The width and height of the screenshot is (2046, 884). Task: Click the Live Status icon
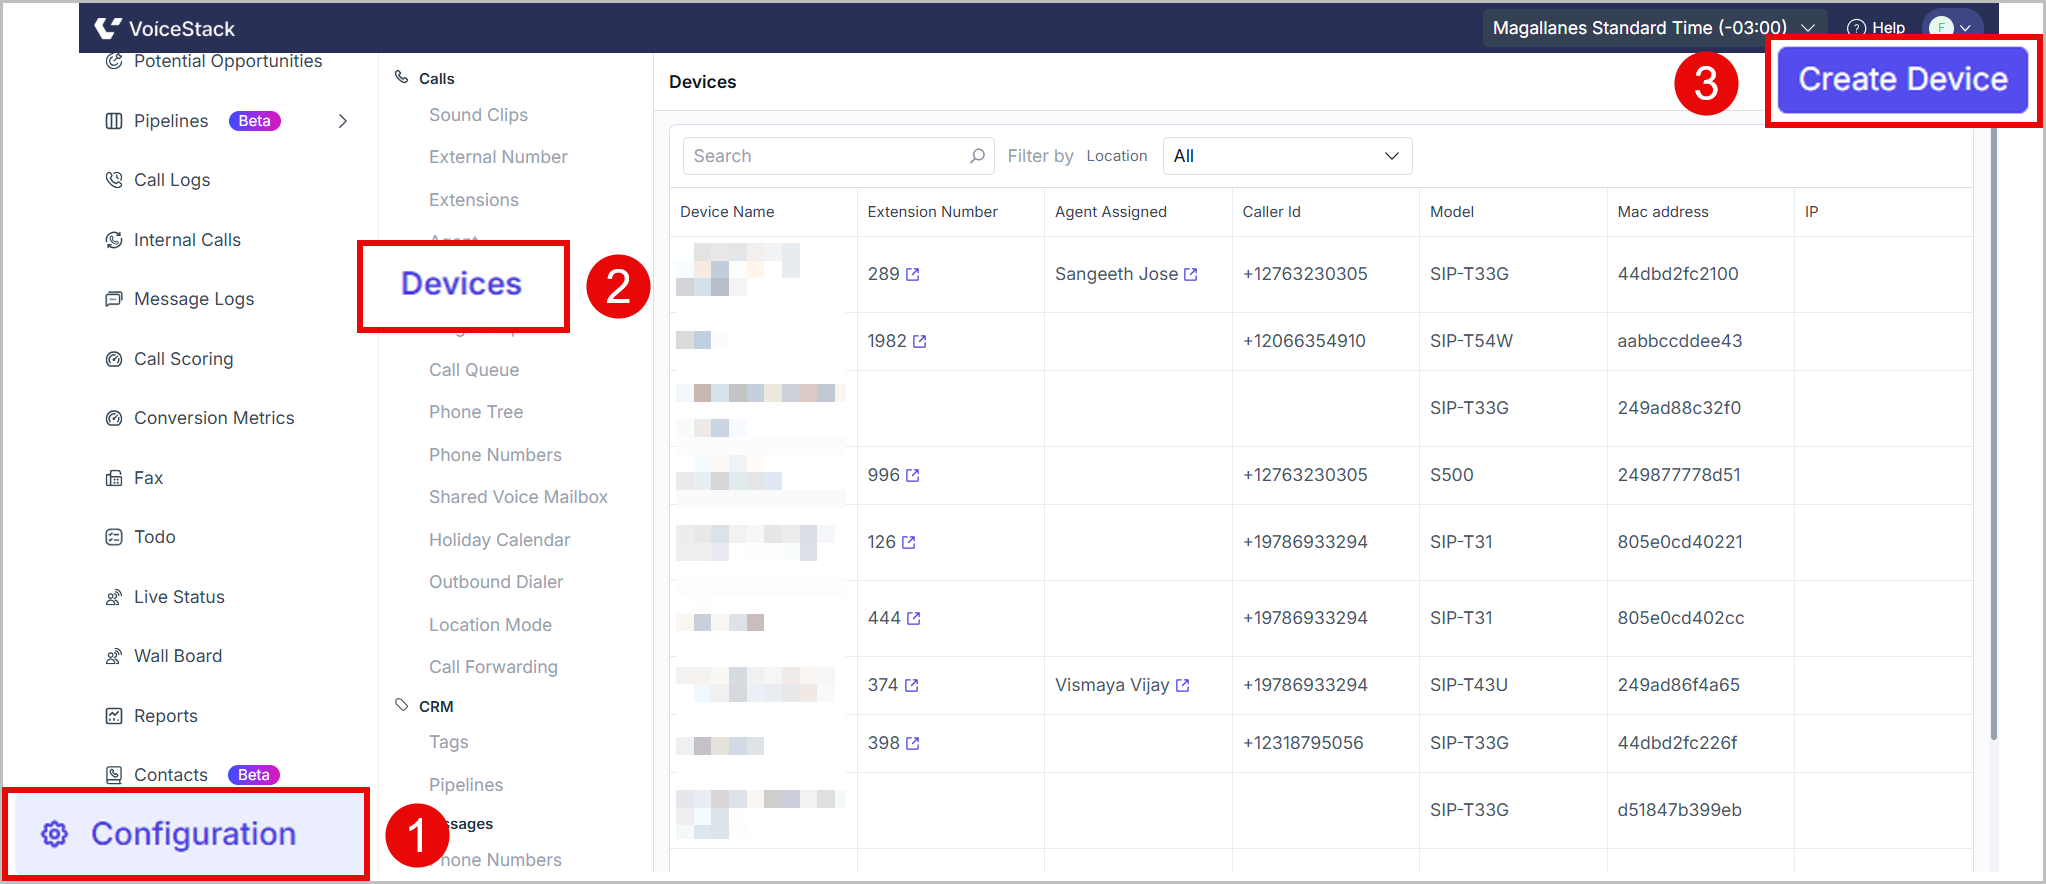point(114,597)
